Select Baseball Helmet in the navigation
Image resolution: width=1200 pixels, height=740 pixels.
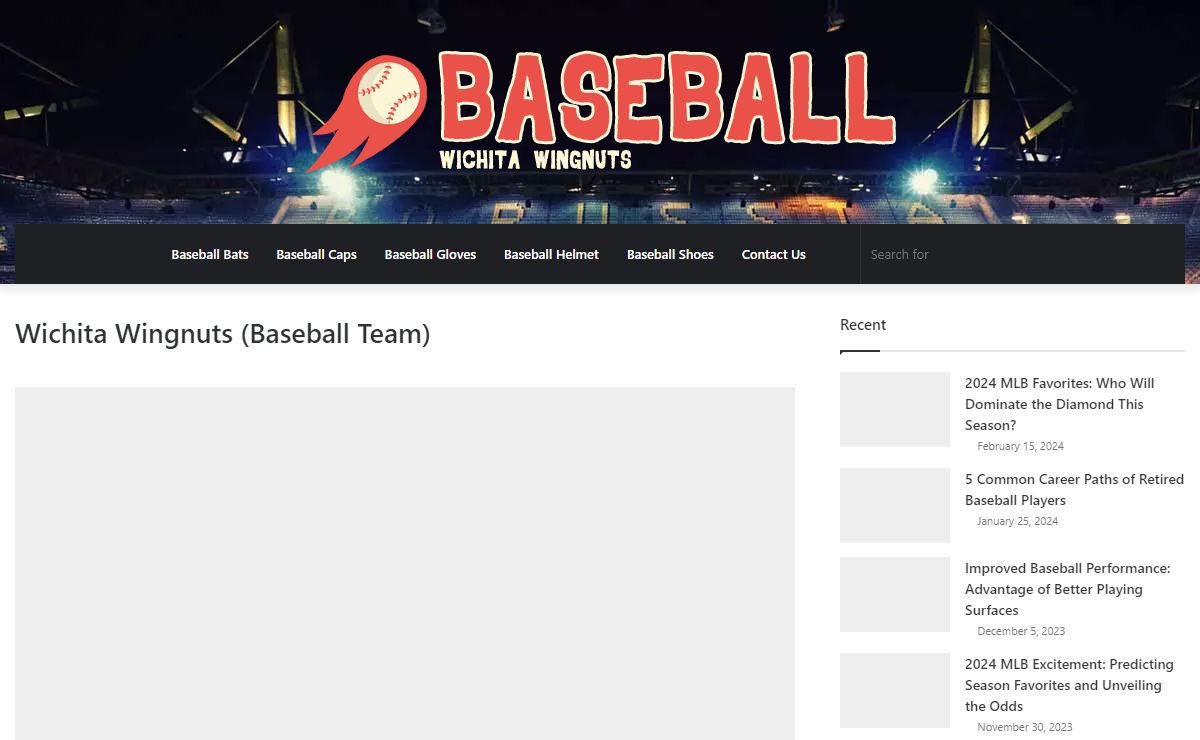click(x=551, y=254)
